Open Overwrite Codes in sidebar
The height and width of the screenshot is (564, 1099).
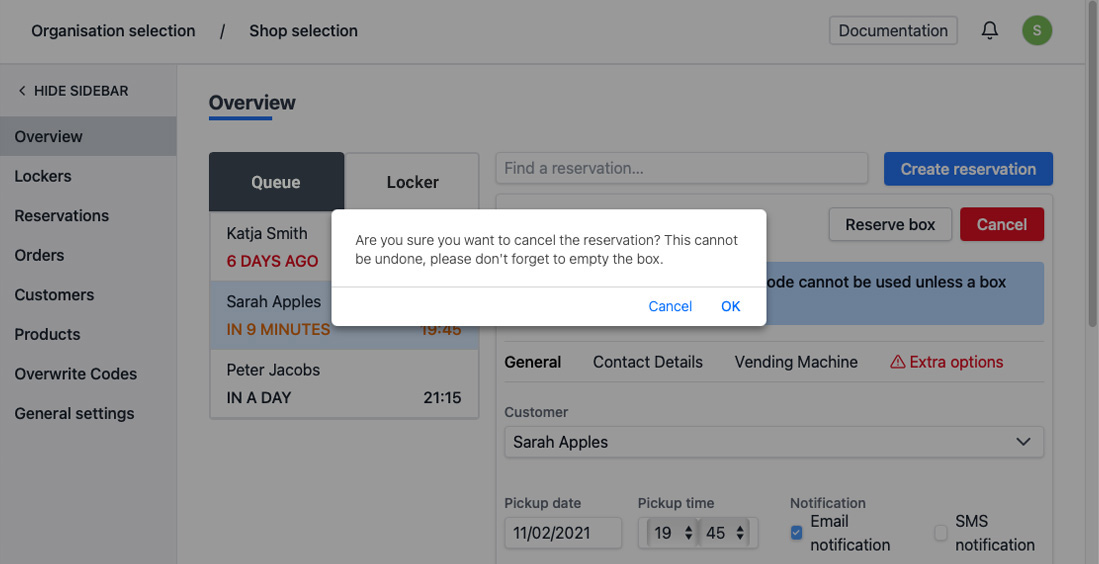click(x=76, y=374)
